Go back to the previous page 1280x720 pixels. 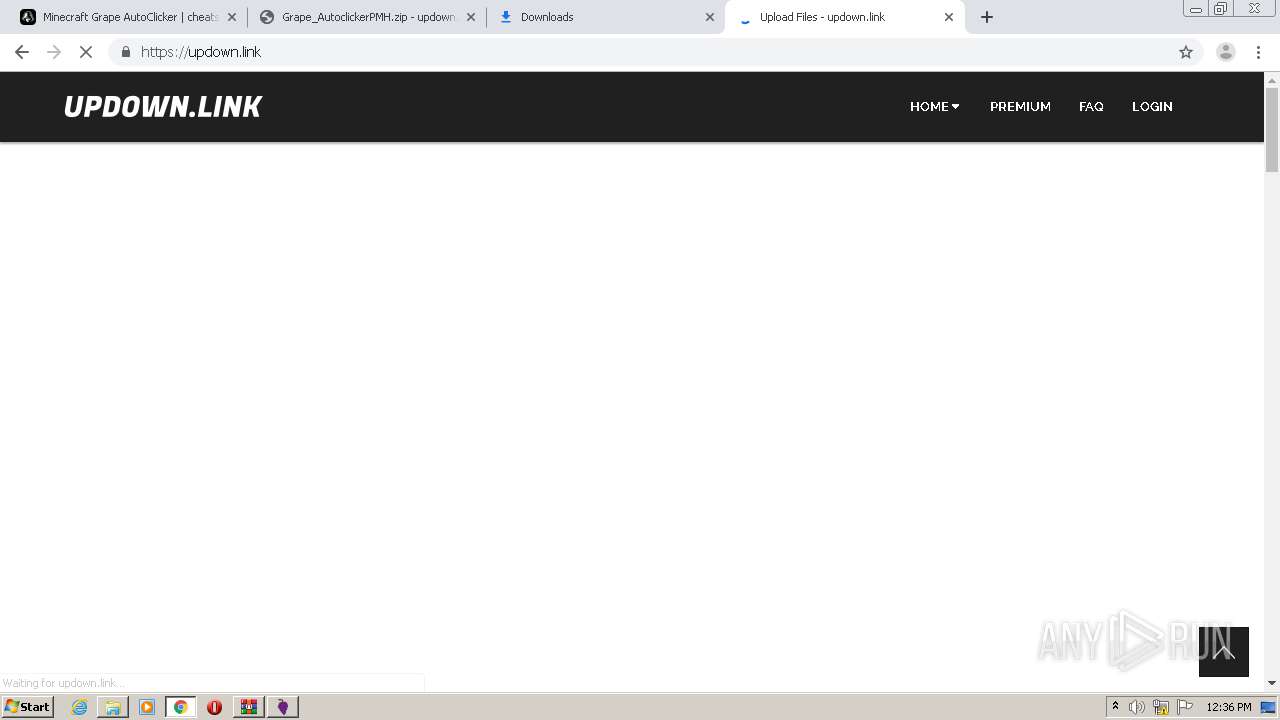pos(22,52)
